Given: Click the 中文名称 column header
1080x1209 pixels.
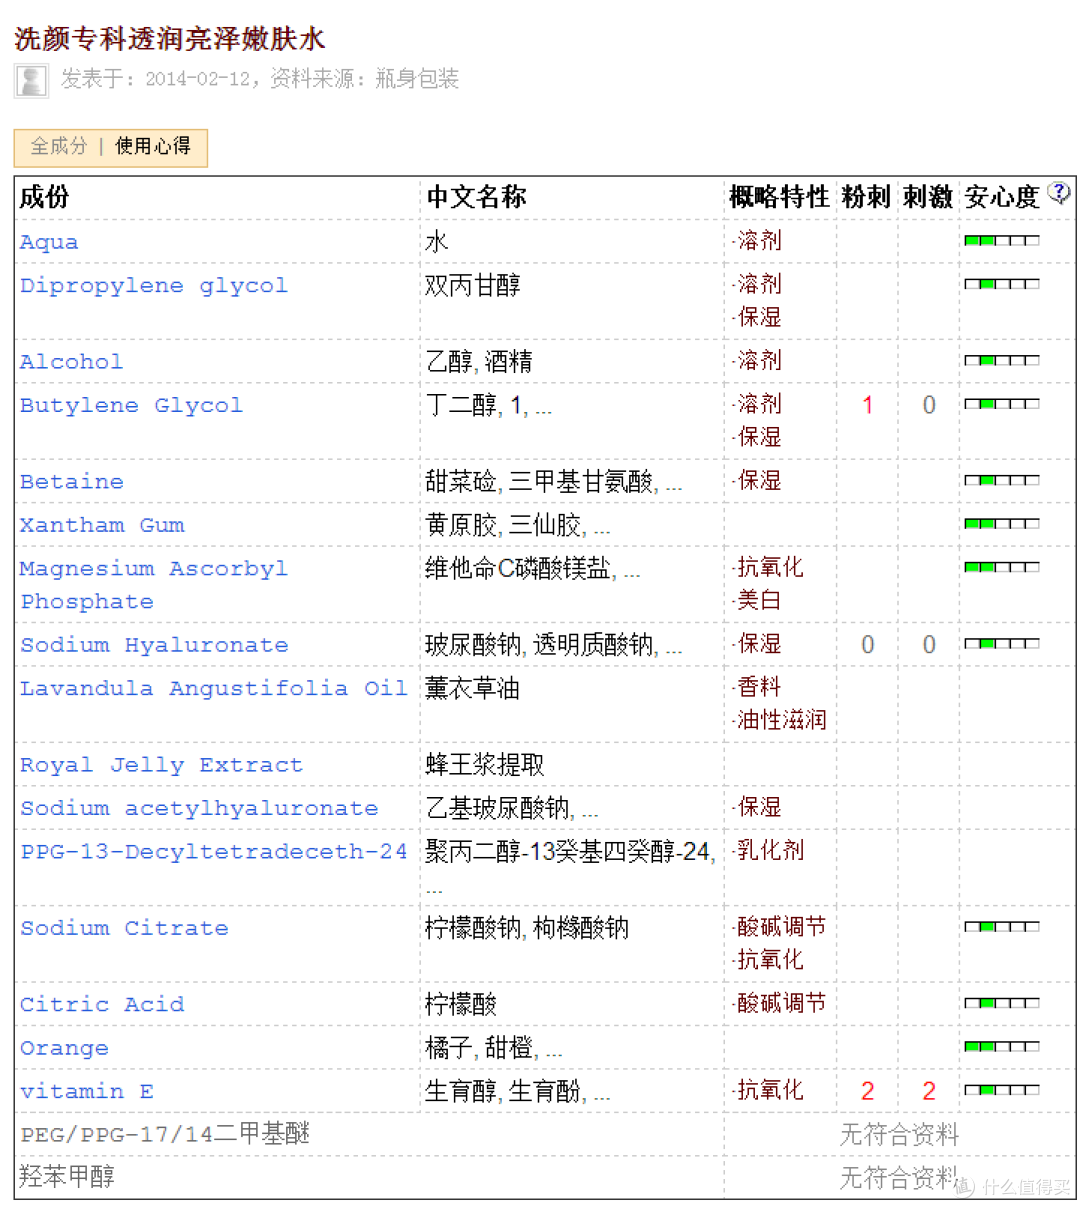Looking at the screenshot, I should (476, 197).
